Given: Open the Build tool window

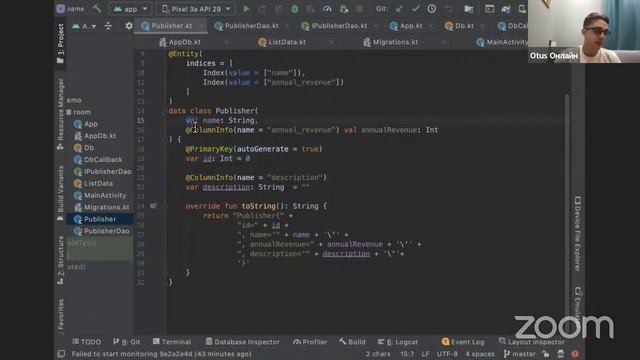Looking at the screenshot, I should pos(352,342).
